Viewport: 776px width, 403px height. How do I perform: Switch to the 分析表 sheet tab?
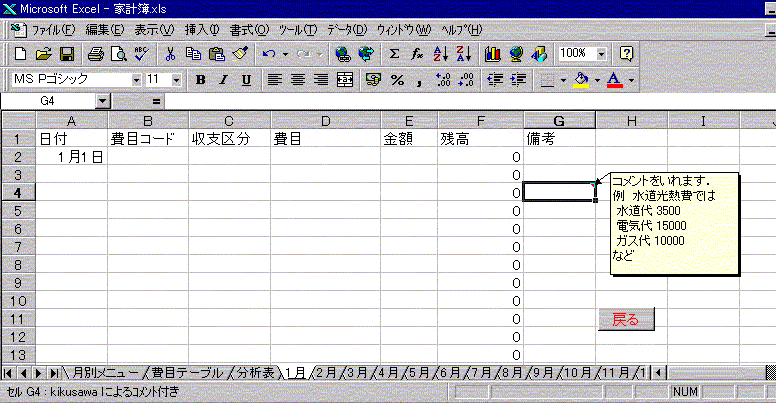point(256,372)
